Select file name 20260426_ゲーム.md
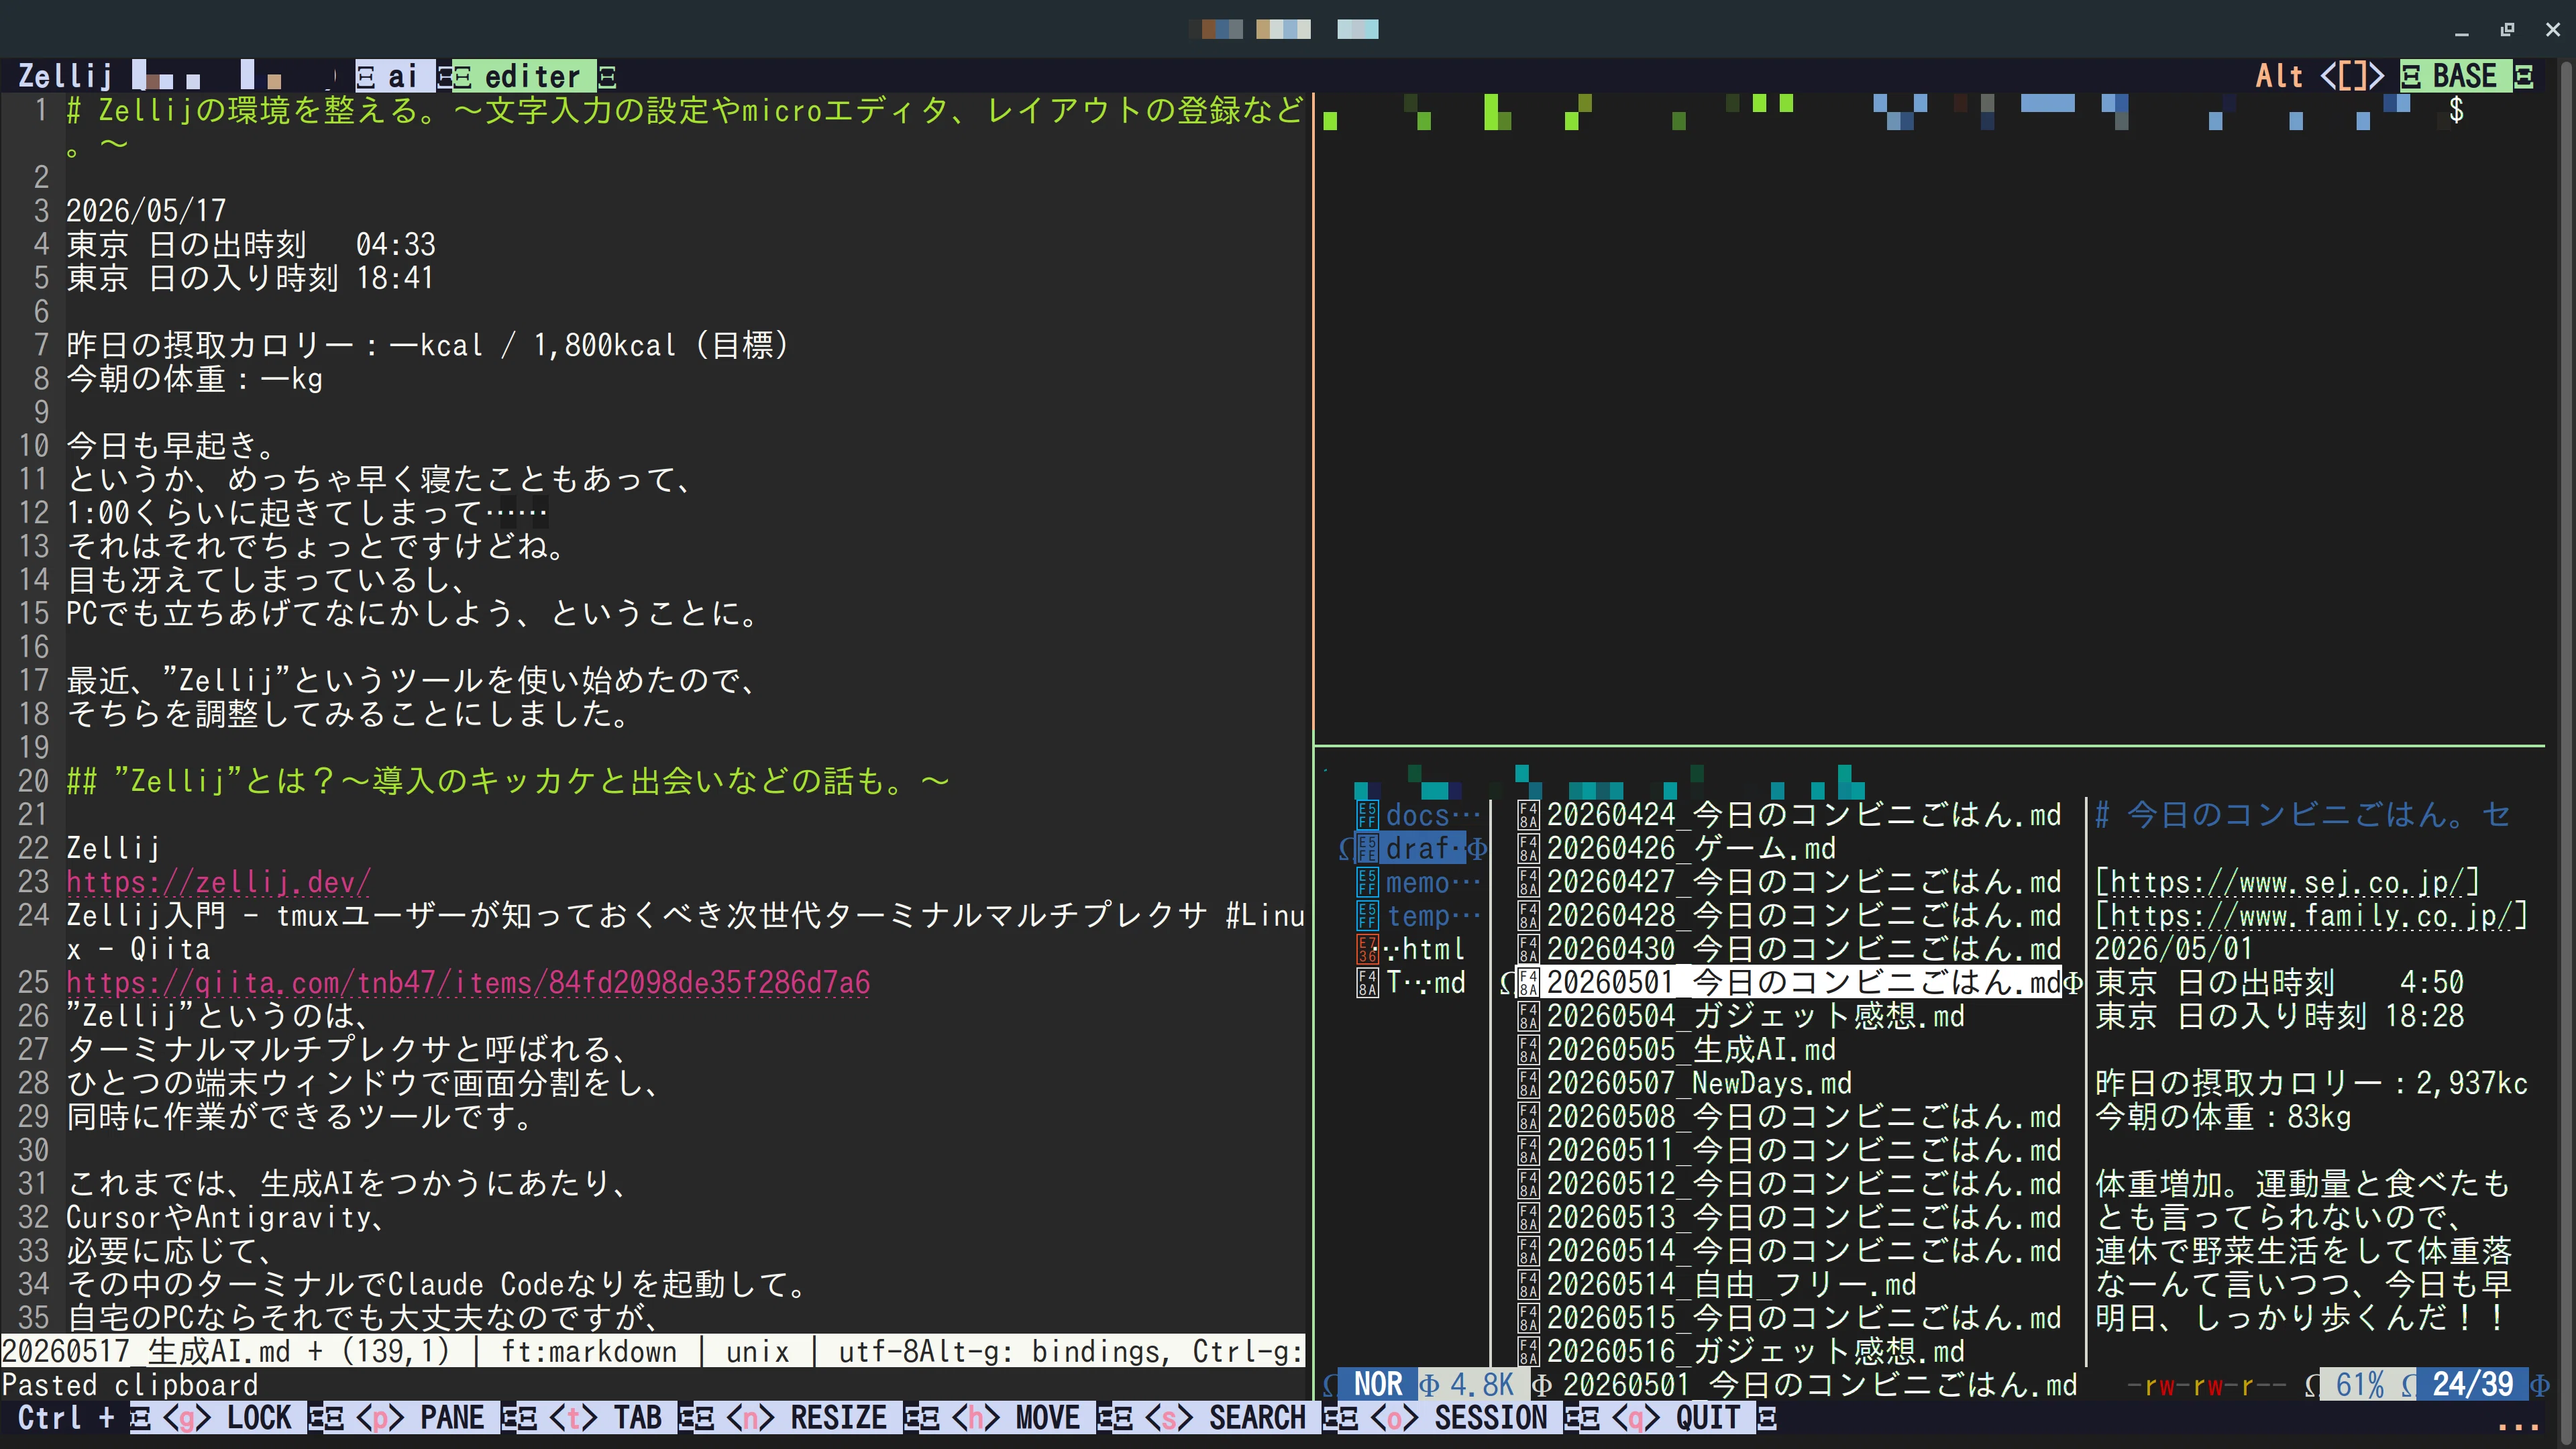2576x1449 pixels. [1692, 848]
